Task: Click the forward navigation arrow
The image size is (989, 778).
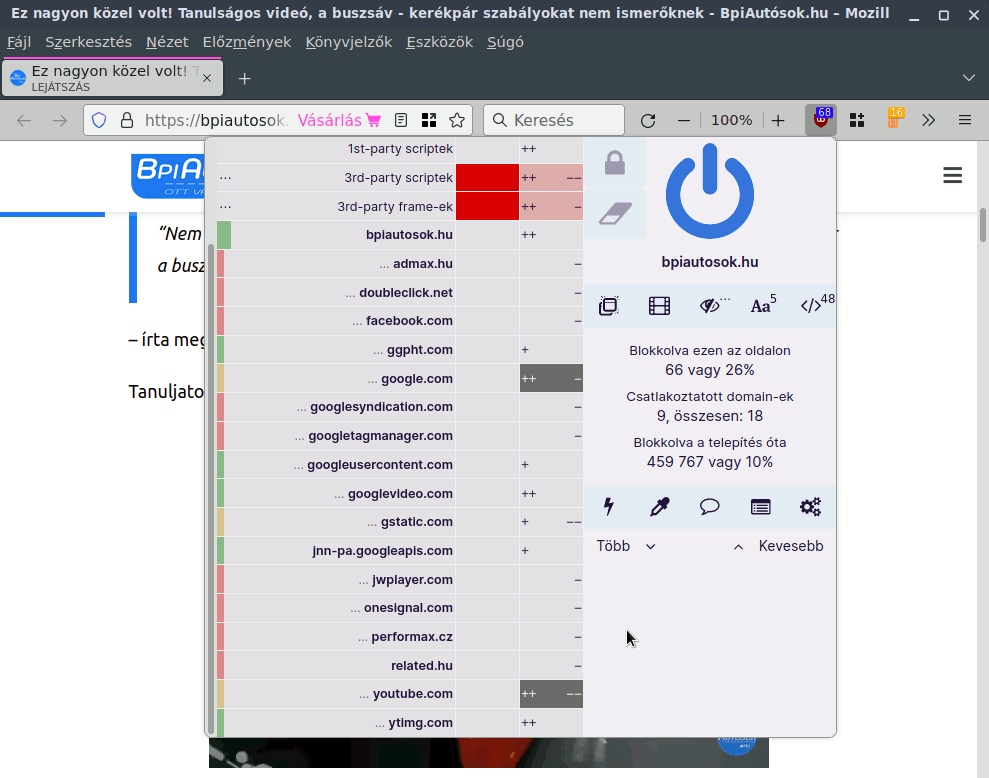Action: [x=60, y=120]
